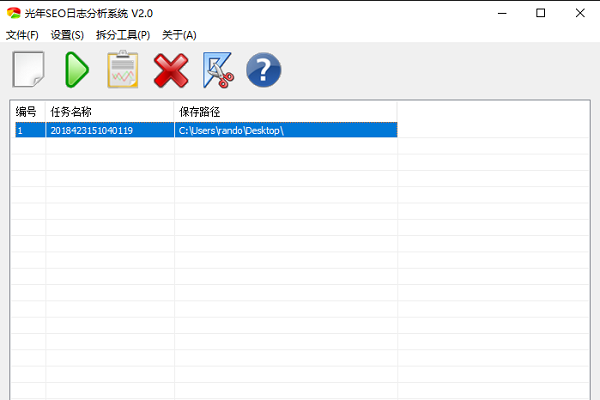The height and width of the screenshot is (400, 600).
Task: Open the 关于(A) menu
Action: click(179, 35)
